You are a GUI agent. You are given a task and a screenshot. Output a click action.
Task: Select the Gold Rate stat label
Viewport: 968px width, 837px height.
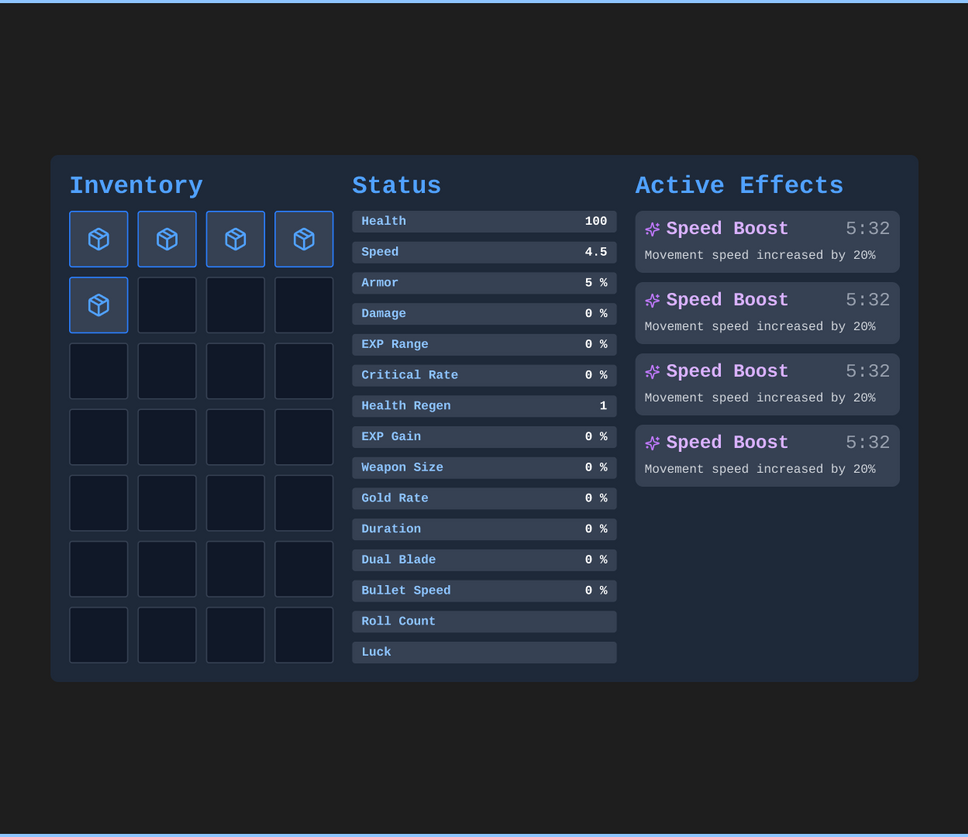(394, 498)
